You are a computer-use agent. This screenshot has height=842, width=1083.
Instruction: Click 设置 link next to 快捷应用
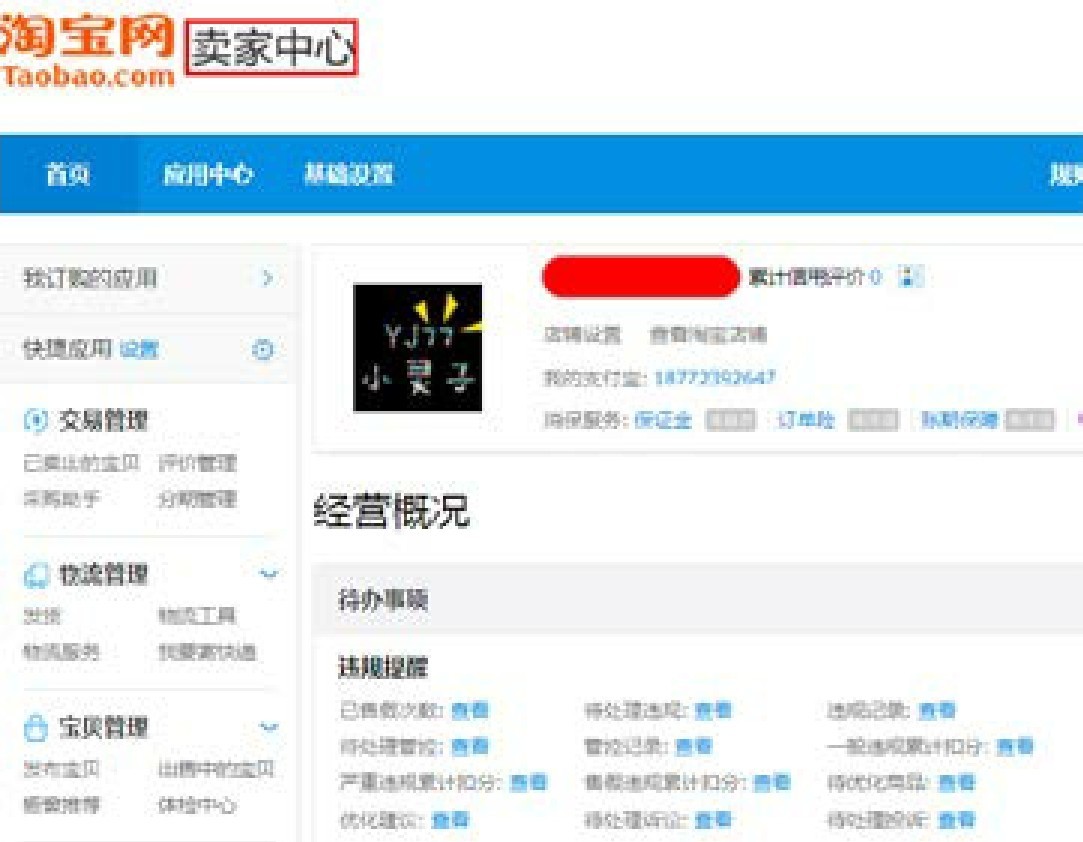tap(139, 350)
